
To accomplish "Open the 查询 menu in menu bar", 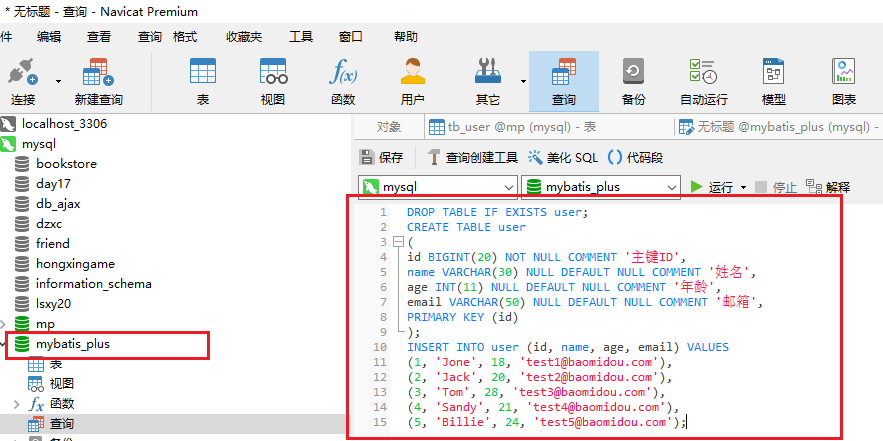I will coord(150,37).
